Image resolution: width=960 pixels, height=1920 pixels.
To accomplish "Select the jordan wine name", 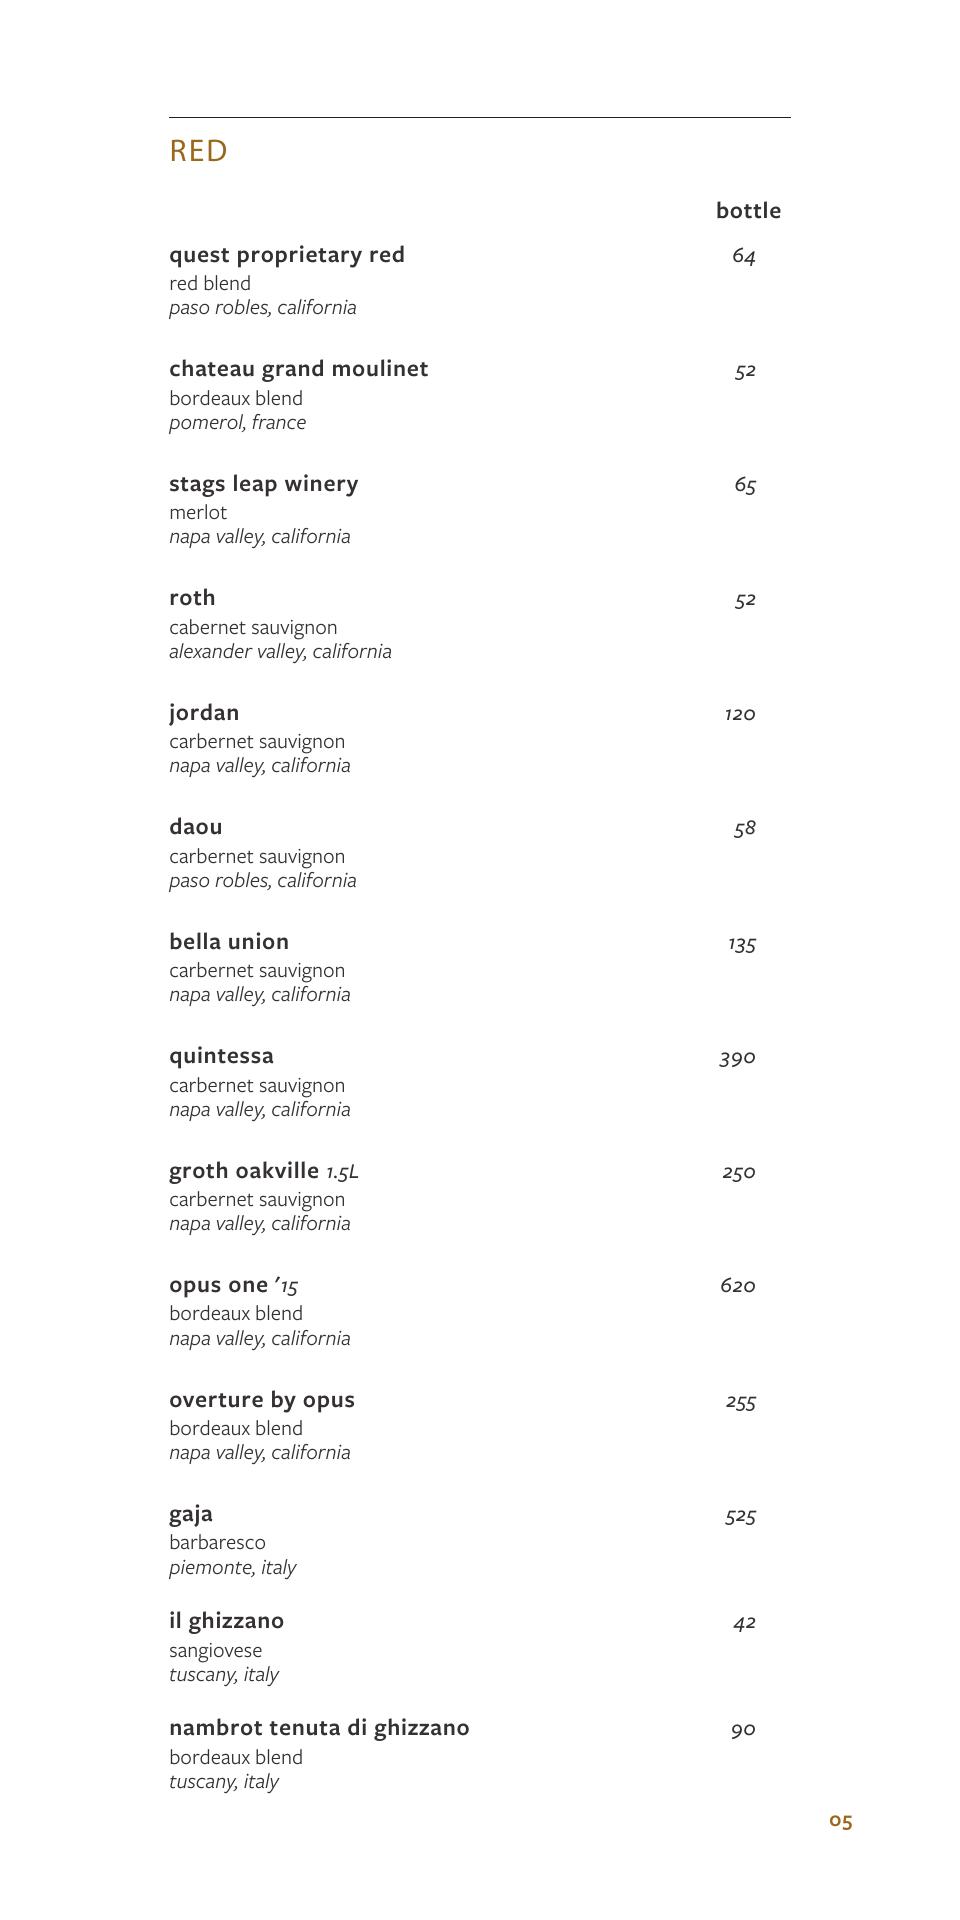I will [x=204, y=713].
